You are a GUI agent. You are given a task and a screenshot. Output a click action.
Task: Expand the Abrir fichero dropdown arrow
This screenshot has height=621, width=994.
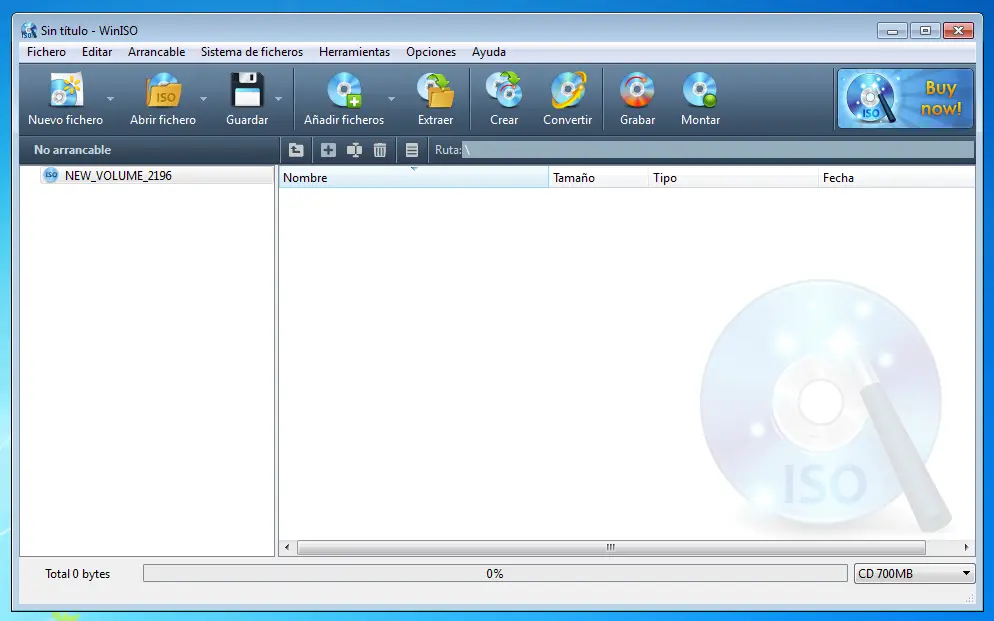(x=203, y=98)
